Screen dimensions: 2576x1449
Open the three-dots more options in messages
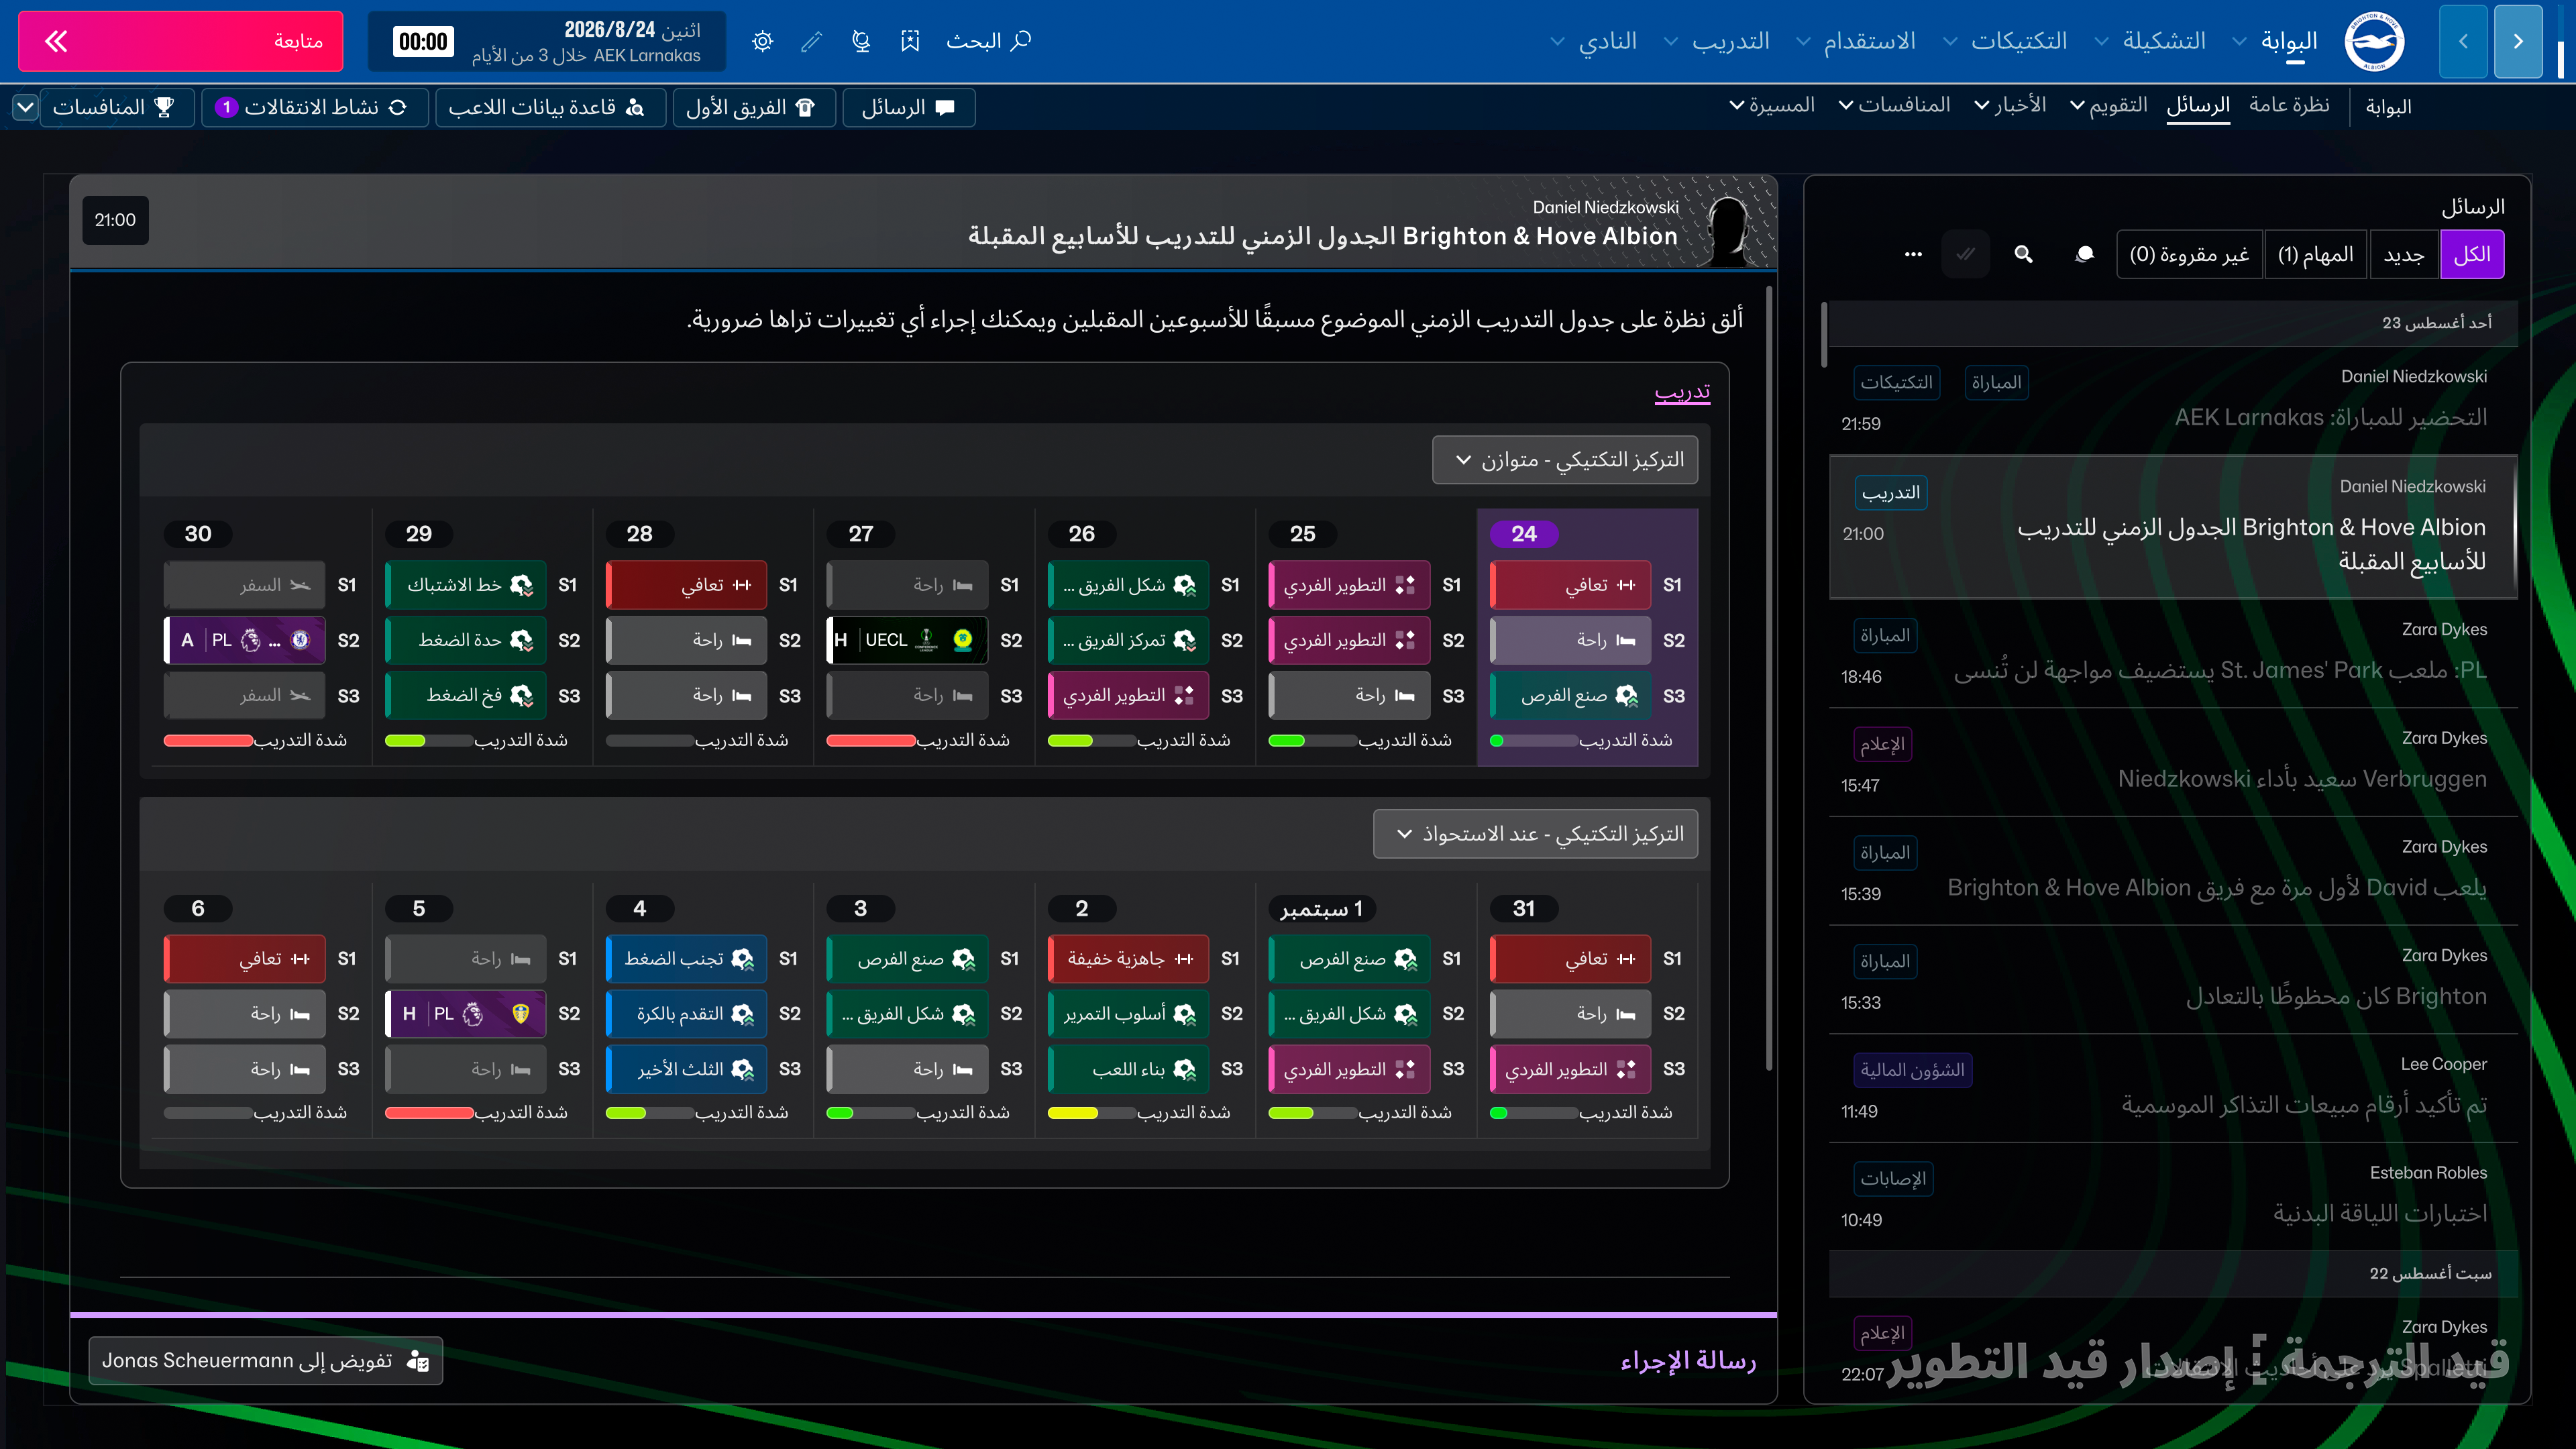(x=1913, y=254)
